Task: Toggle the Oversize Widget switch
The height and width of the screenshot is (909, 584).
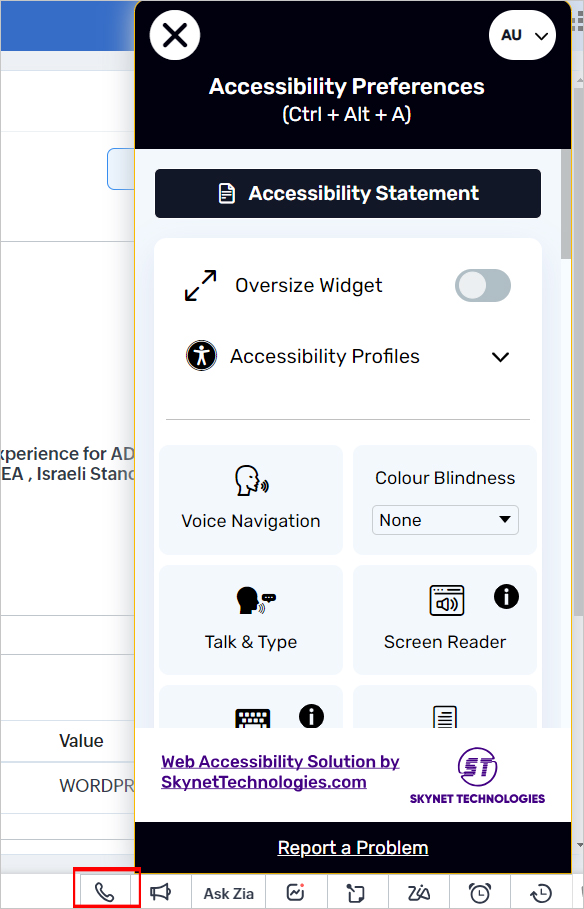Action: click(x=483, y=286)
